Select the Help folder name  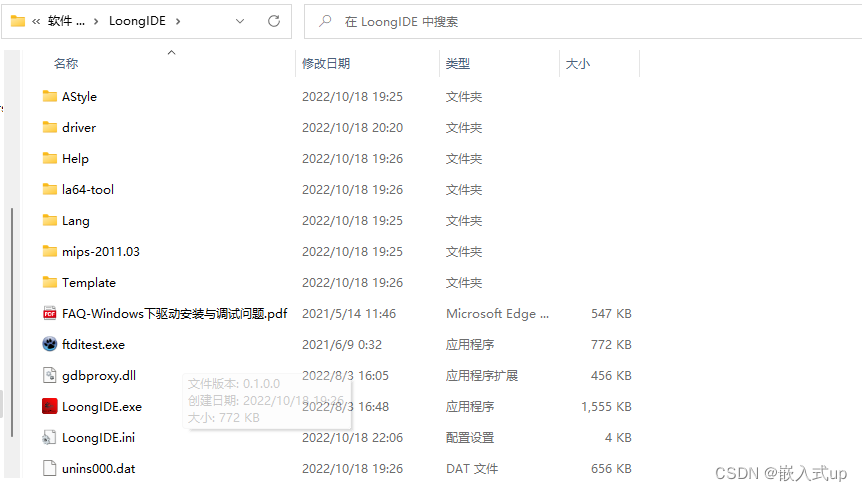coord(75,159)
